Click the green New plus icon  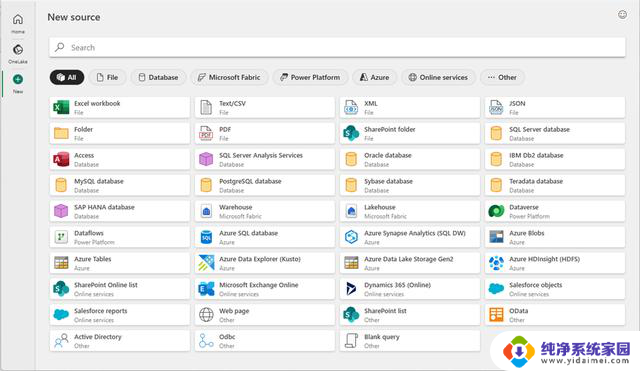18,79
